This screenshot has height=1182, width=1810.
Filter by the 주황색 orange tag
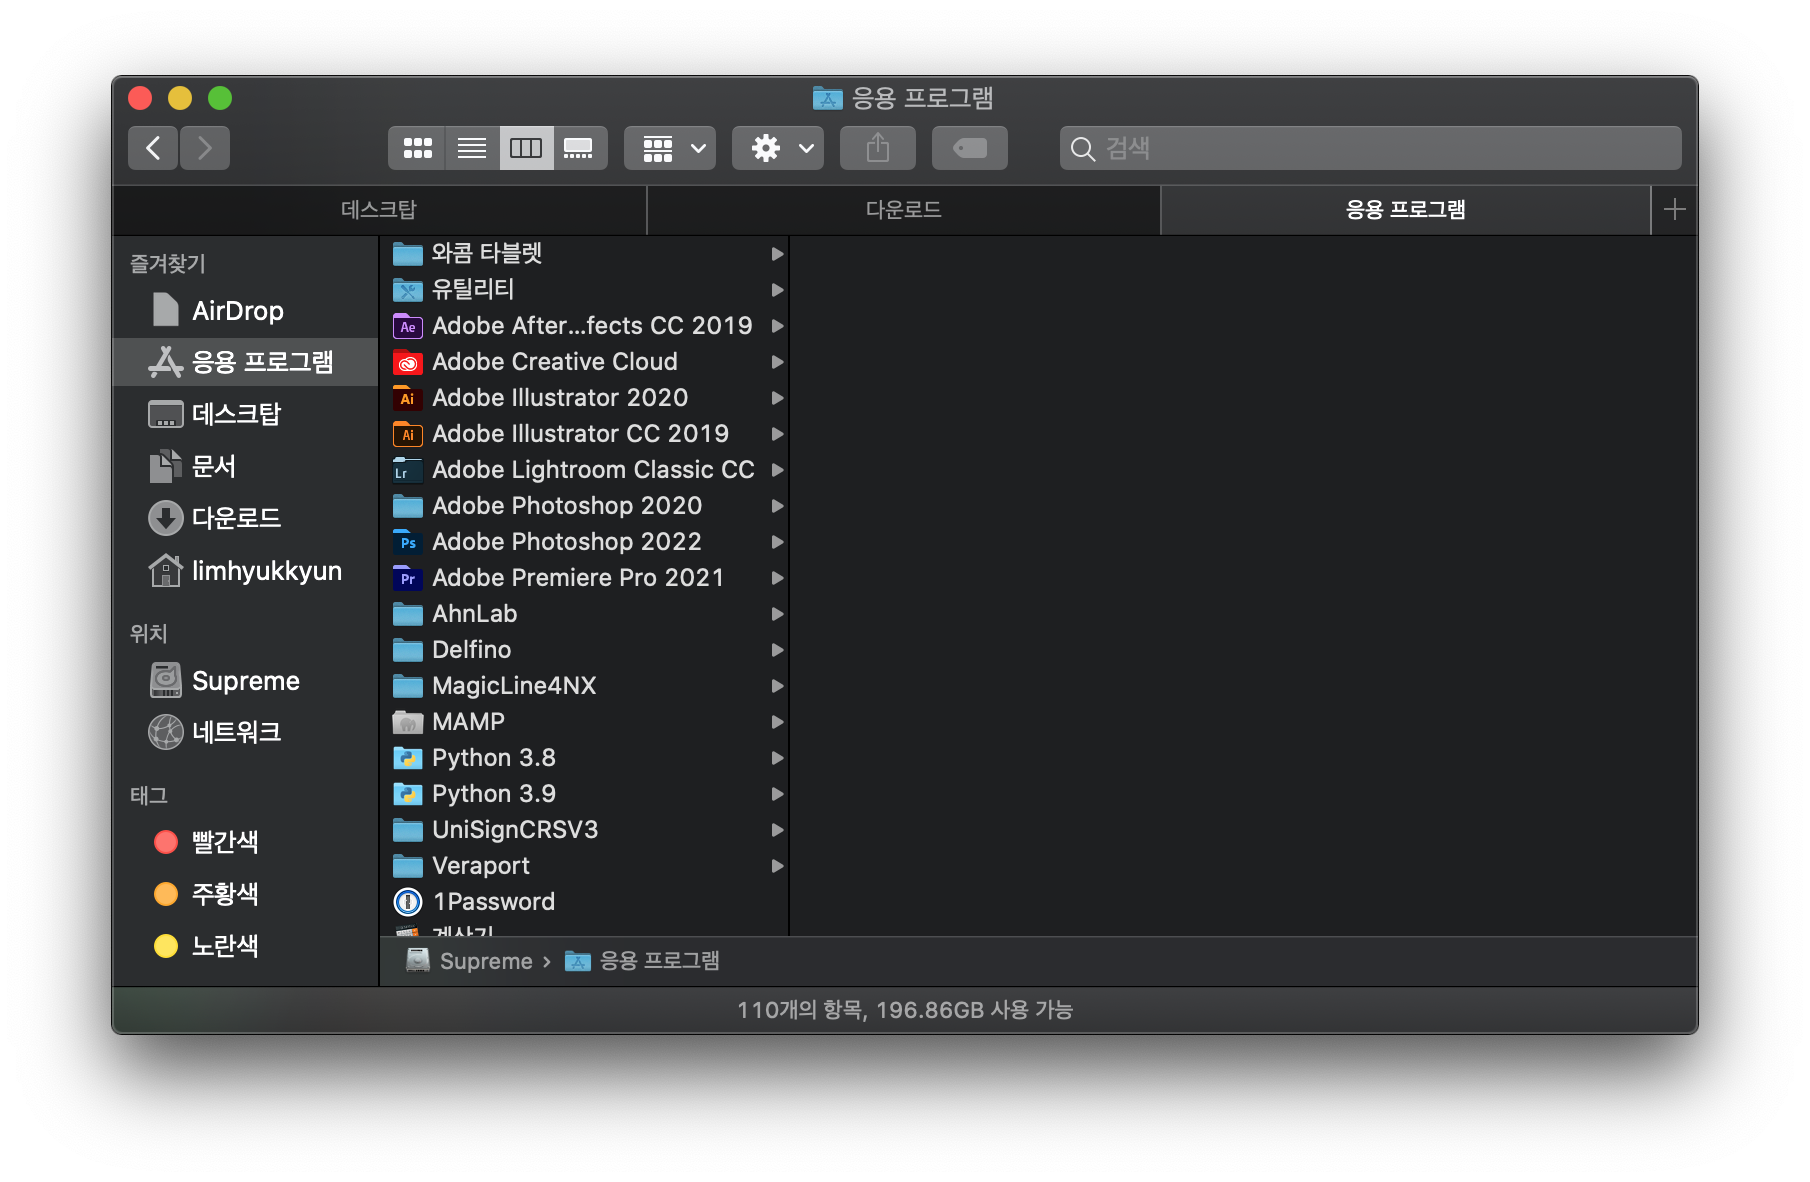[245, 894]
